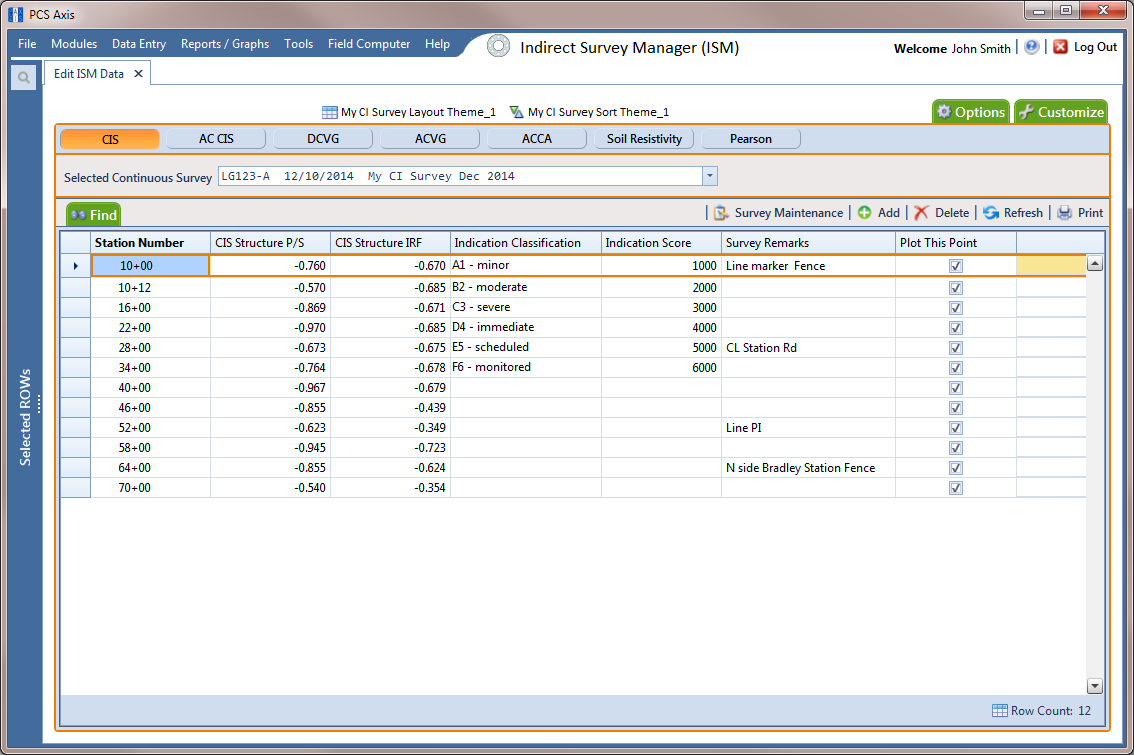Select the 'N side Bradley Station Fence' remark
The height and width of the screenshot is (755, 1134).
(809, 468)
